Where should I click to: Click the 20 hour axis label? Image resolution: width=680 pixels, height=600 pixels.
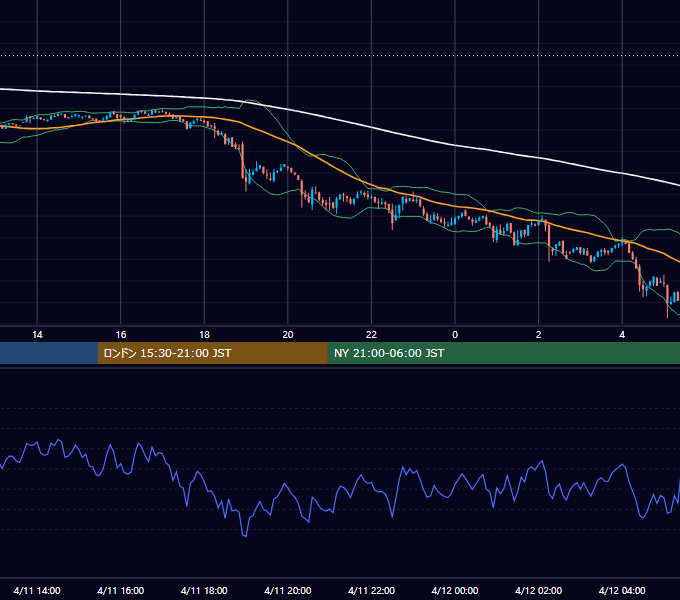[x=288, y=335]
